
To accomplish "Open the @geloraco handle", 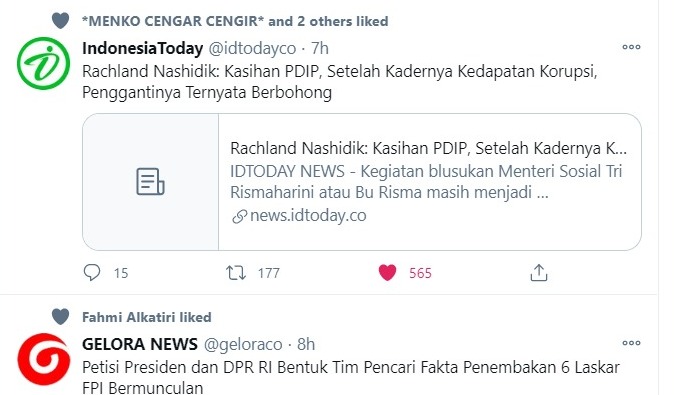I will tap(243, 344).
